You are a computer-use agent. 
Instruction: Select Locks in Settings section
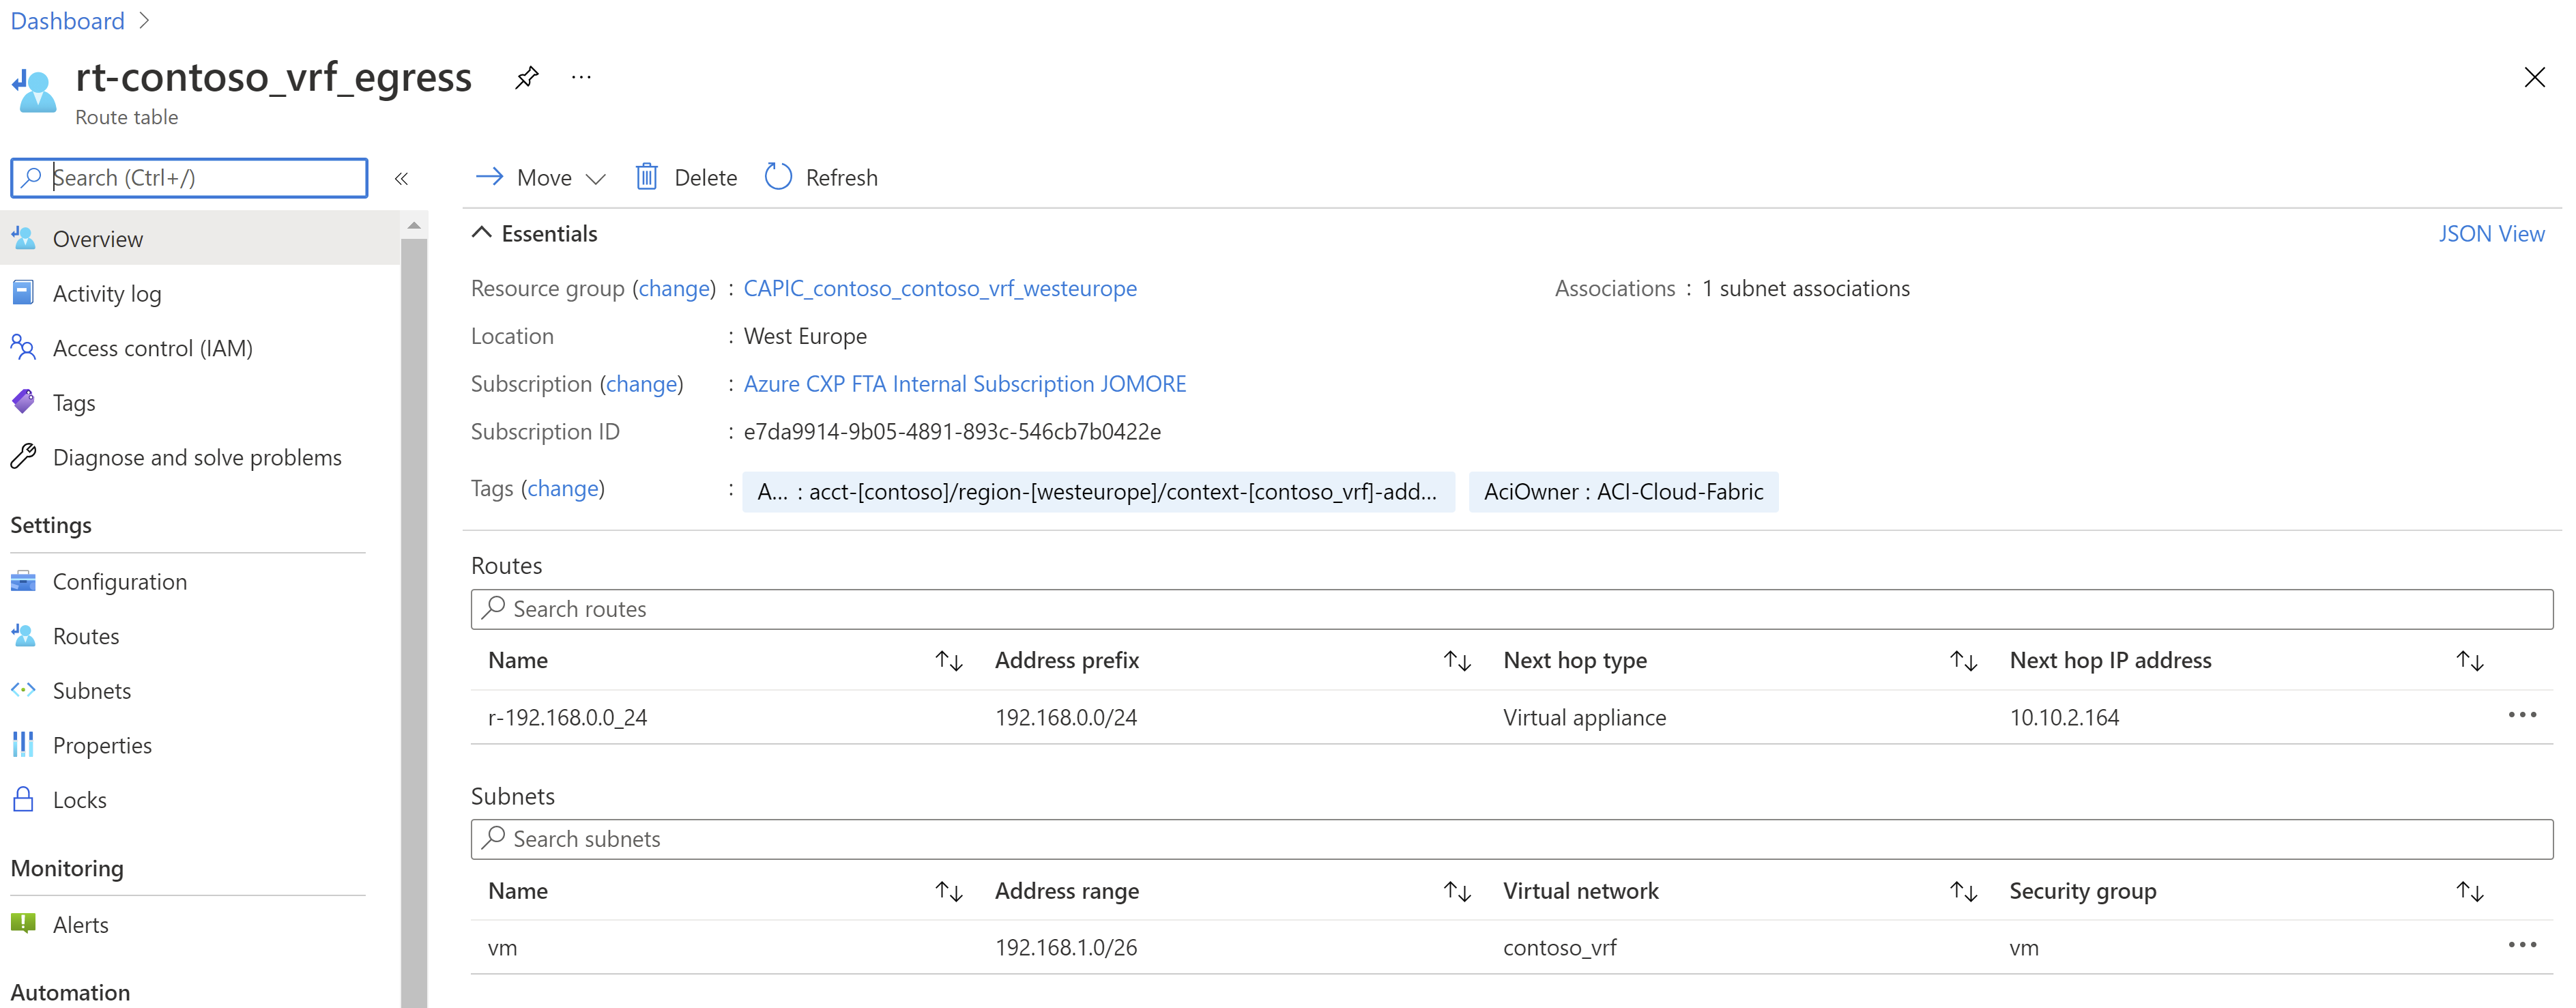[x=79, y=799]
